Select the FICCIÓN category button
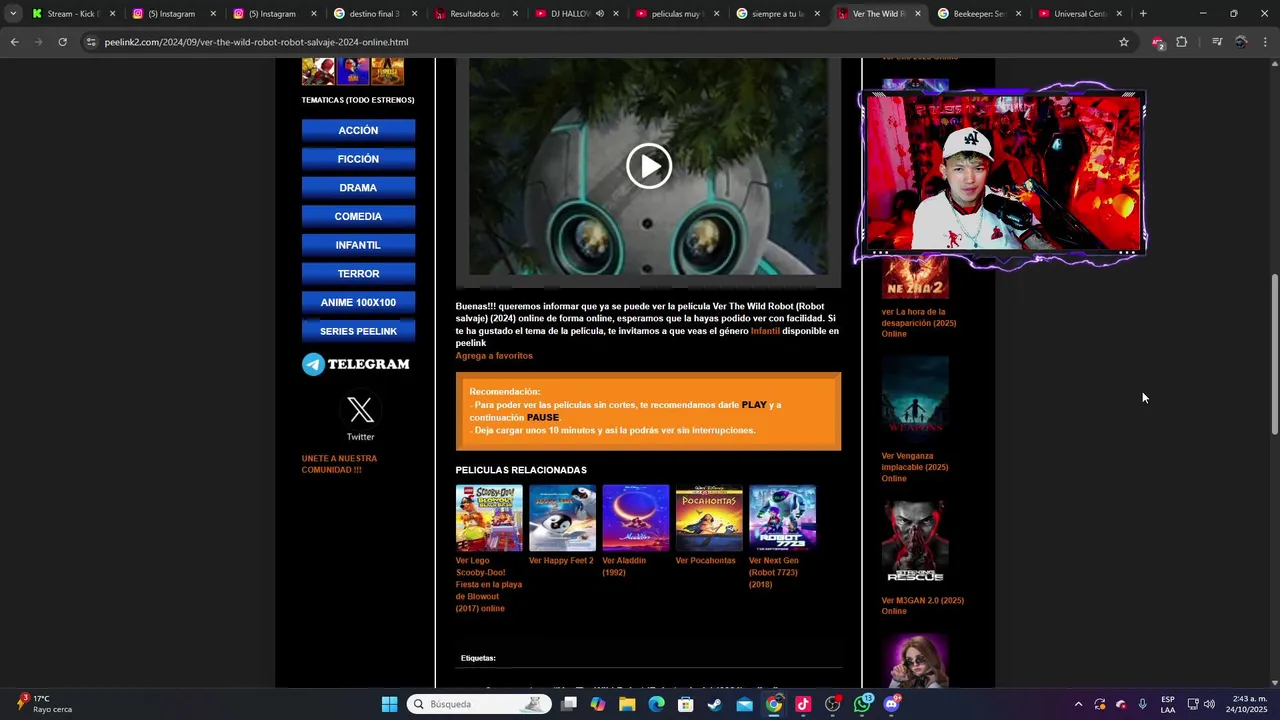Image resolution: width=1280 pixels, height=720 pixels. (358, 159)
